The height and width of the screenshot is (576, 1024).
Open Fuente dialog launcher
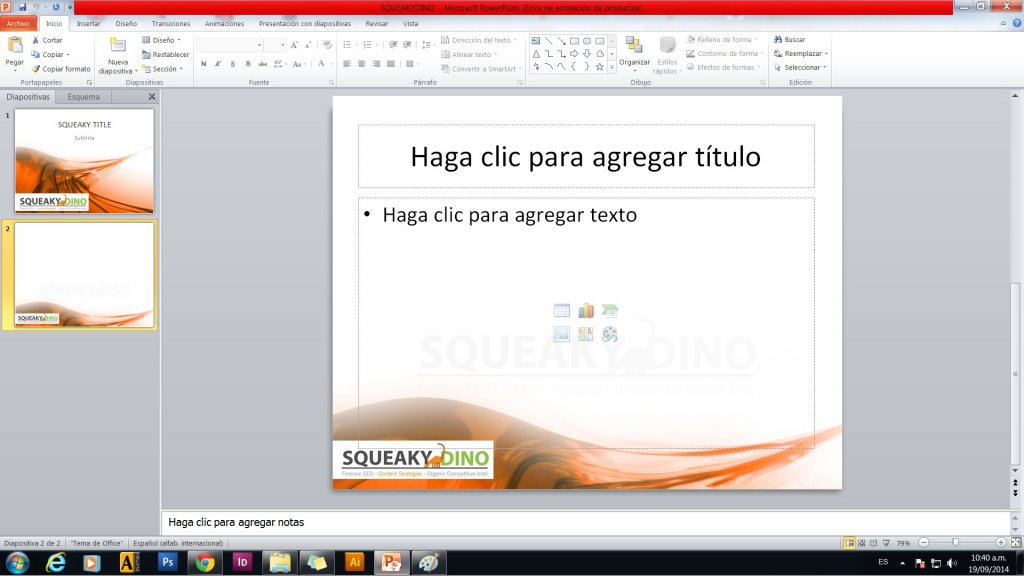(x=331, y=83)
